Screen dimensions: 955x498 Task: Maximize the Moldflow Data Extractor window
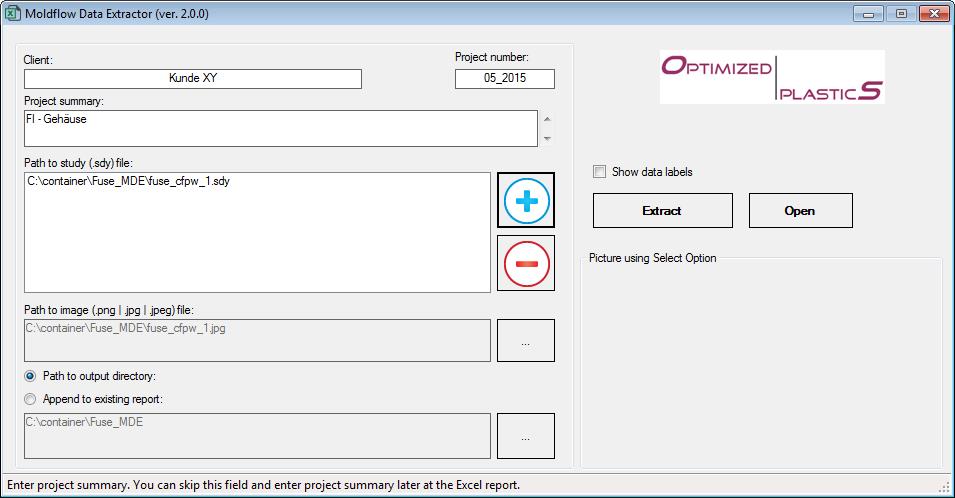[901, 13]
